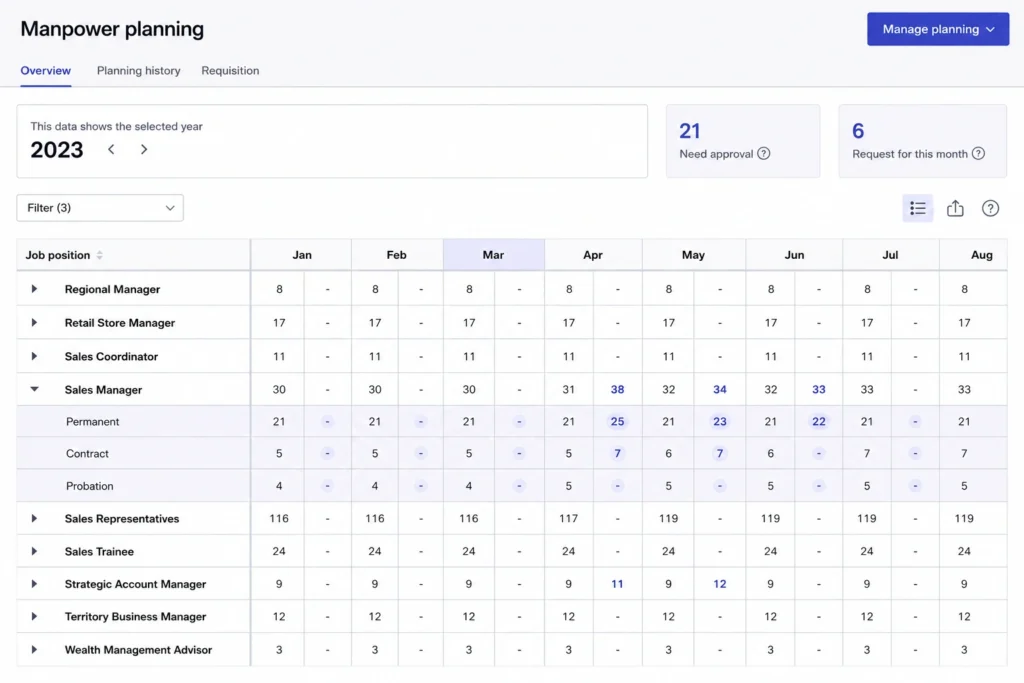1024x683 pixels.
Task: Select the Contract sub-row label
Action: click(x=87, y=453)
